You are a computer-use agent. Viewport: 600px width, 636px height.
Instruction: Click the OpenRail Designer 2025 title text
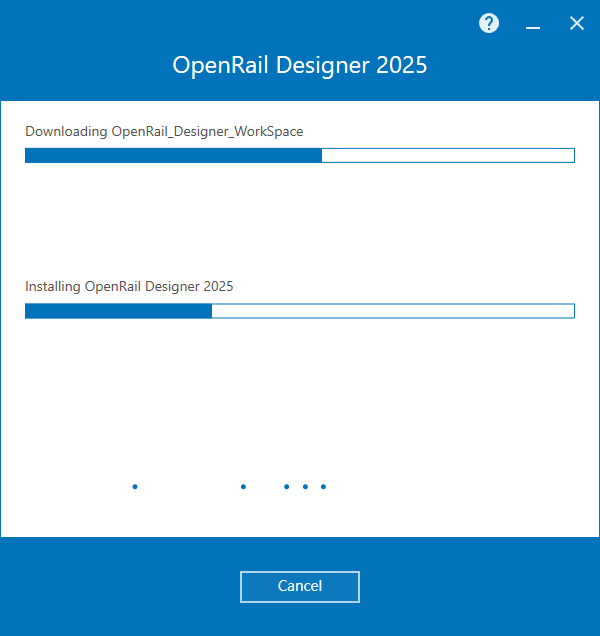[300, 66]
